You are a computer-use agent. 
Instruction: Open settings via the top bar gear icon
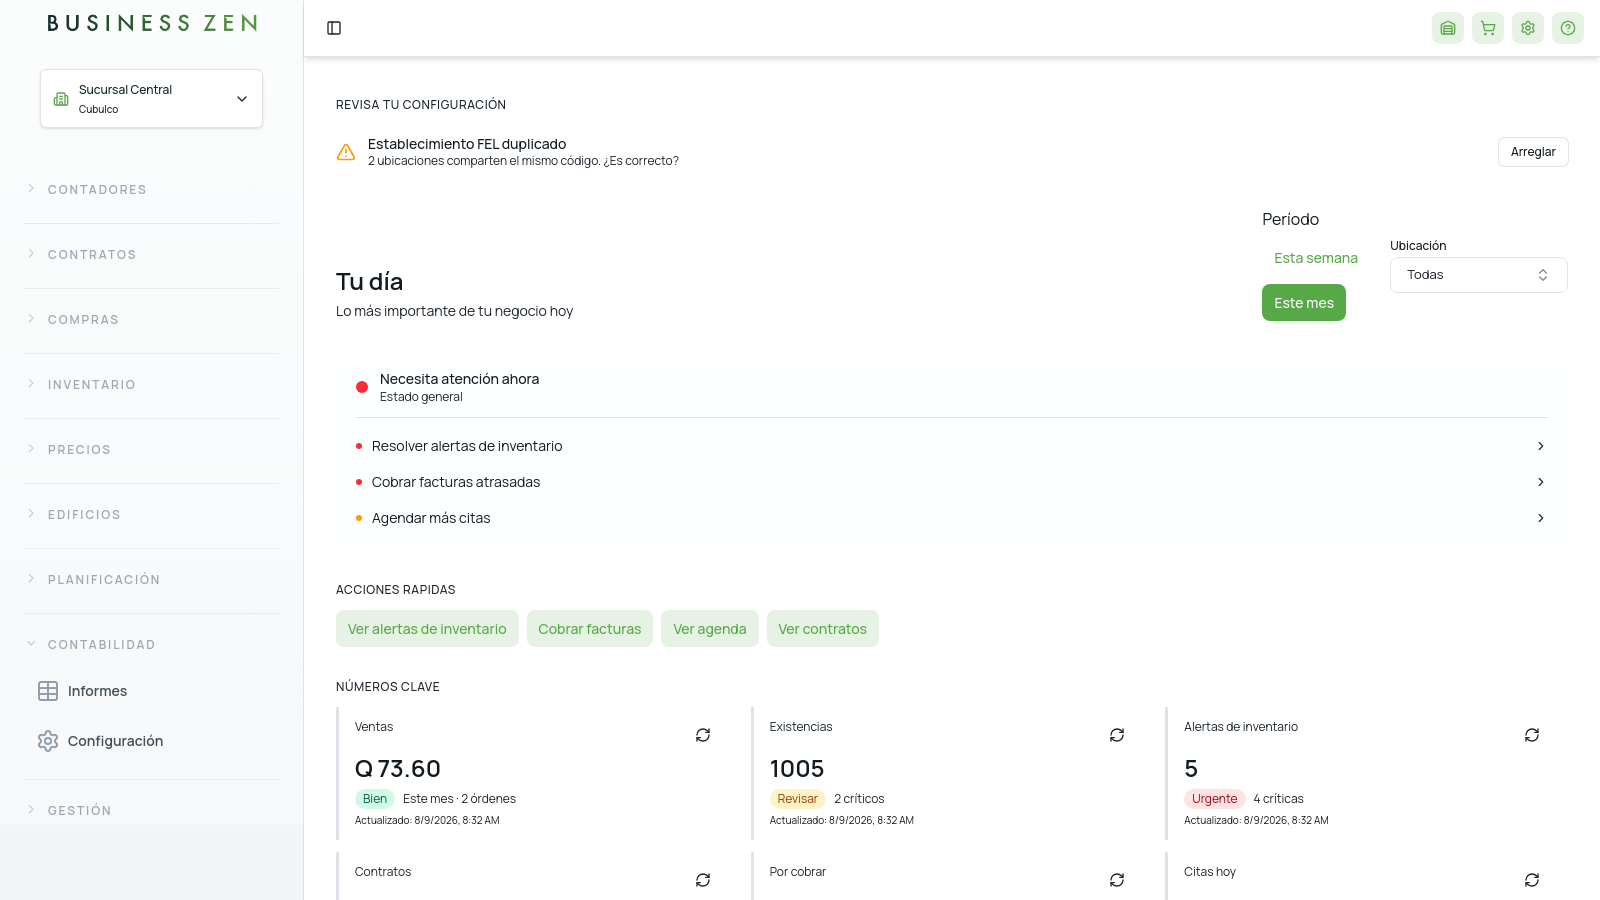click(x=1528, y=28)
